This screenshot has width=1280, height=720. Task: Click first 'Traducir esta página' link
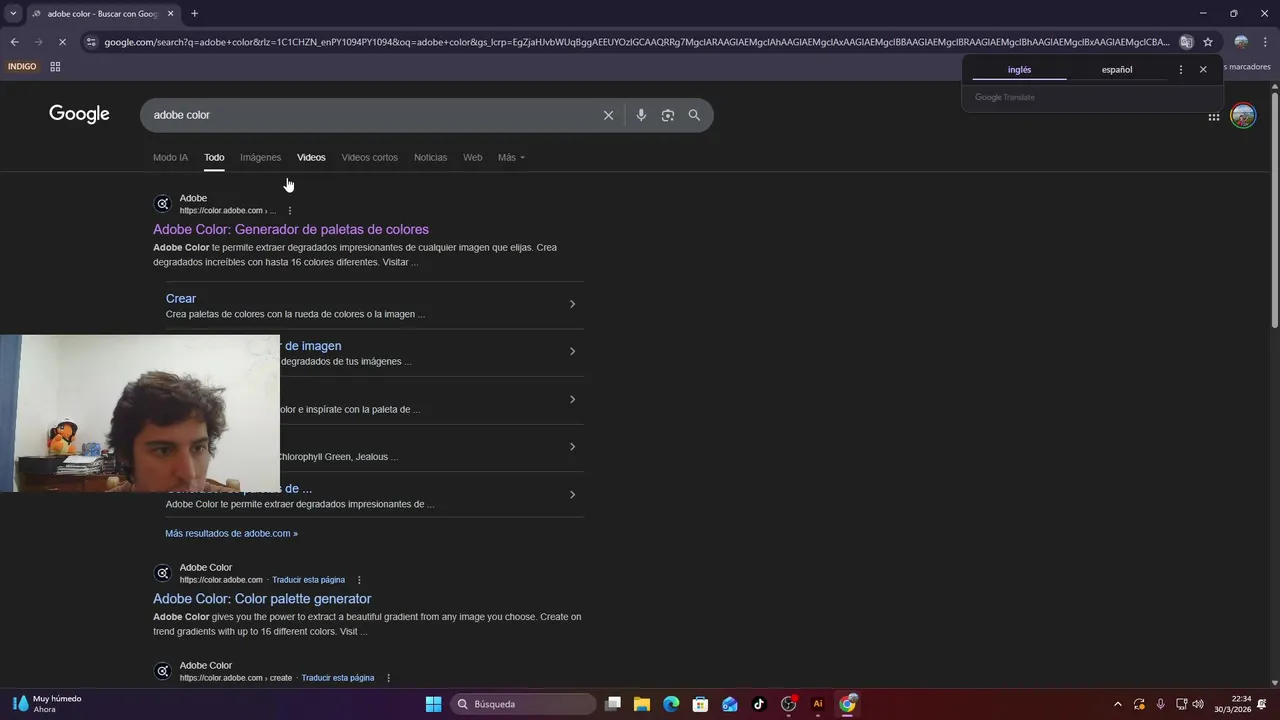(308, 580)
